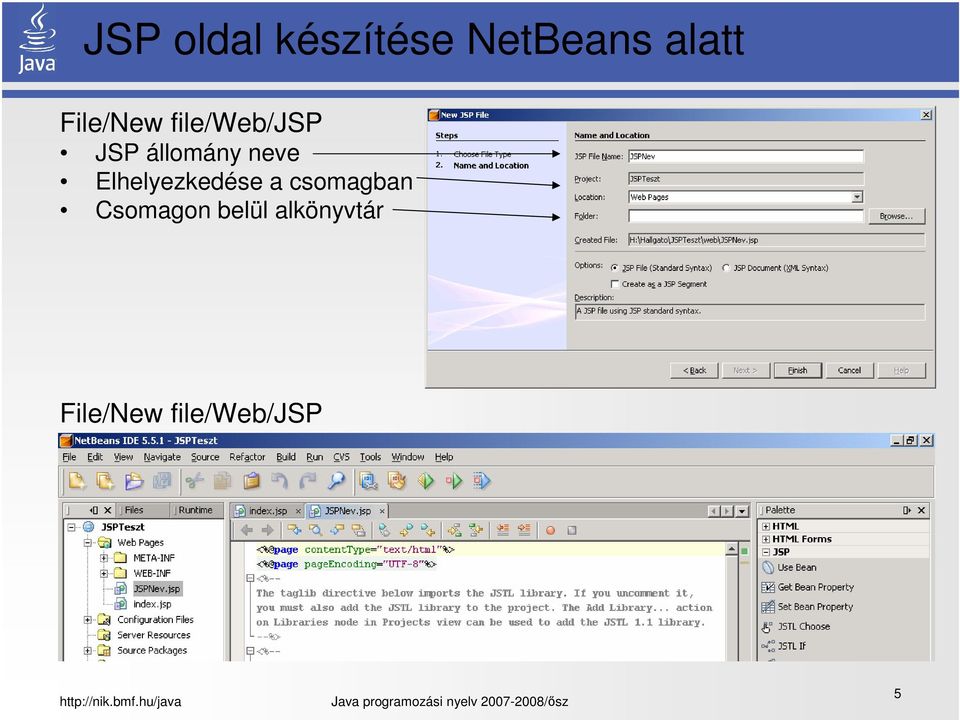Click the Debug Main Project icon

pos(454,481)
